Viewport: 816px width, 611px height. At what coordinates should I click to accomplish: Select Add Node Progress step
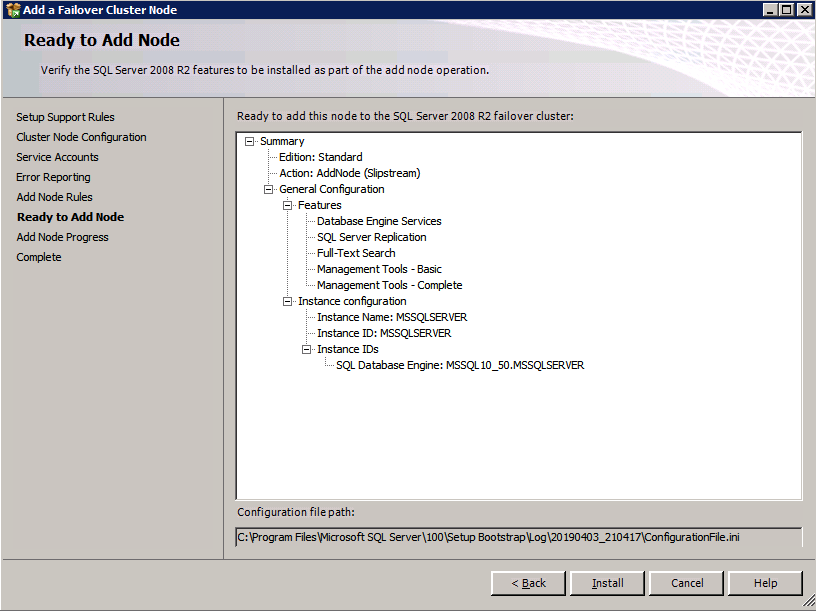click(x=62, y=237)
